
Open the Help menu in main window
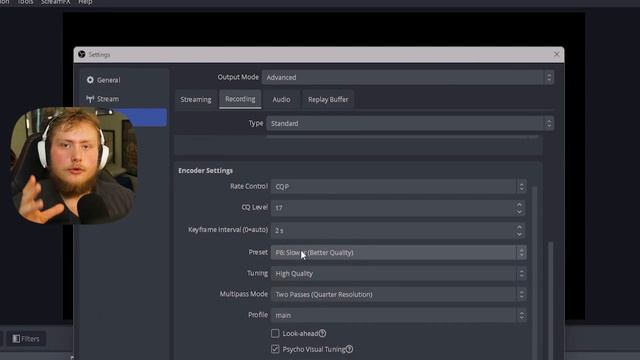click(85, 2)
